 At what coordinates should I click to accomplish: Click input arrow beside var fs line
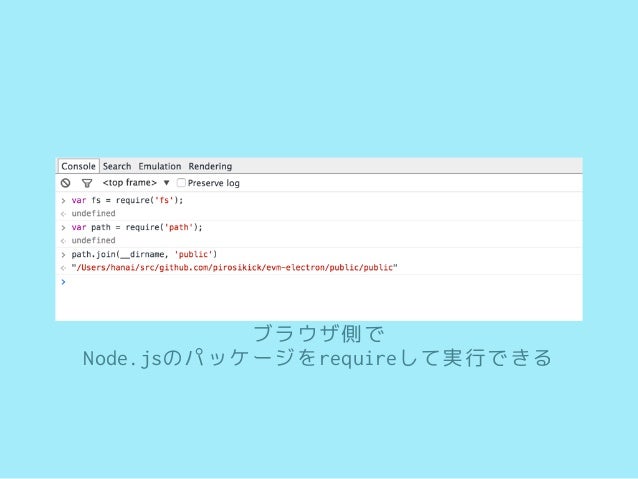click(x=63, y=201)
